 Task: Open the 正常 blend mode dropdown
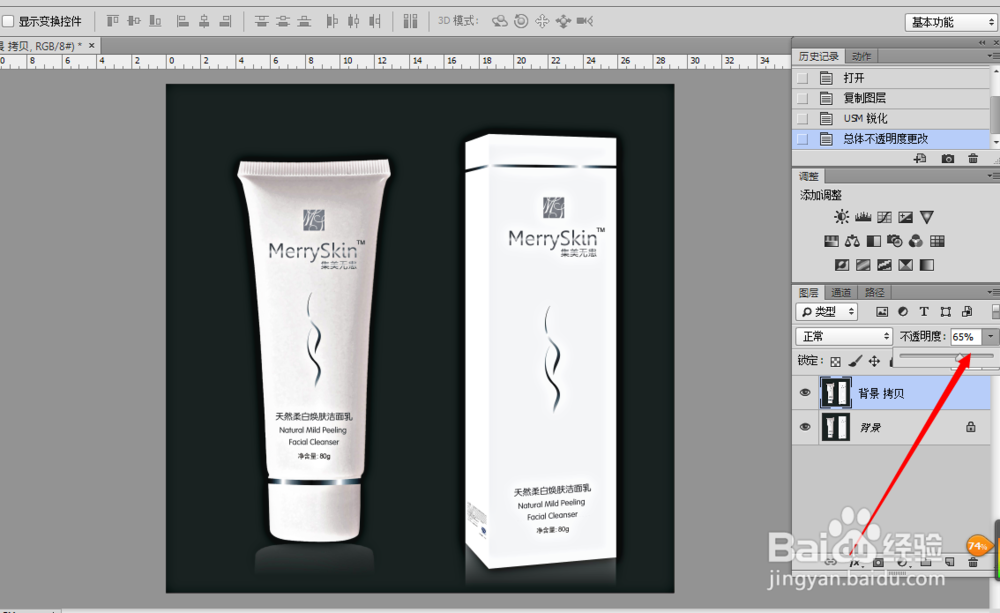point(843,336)
